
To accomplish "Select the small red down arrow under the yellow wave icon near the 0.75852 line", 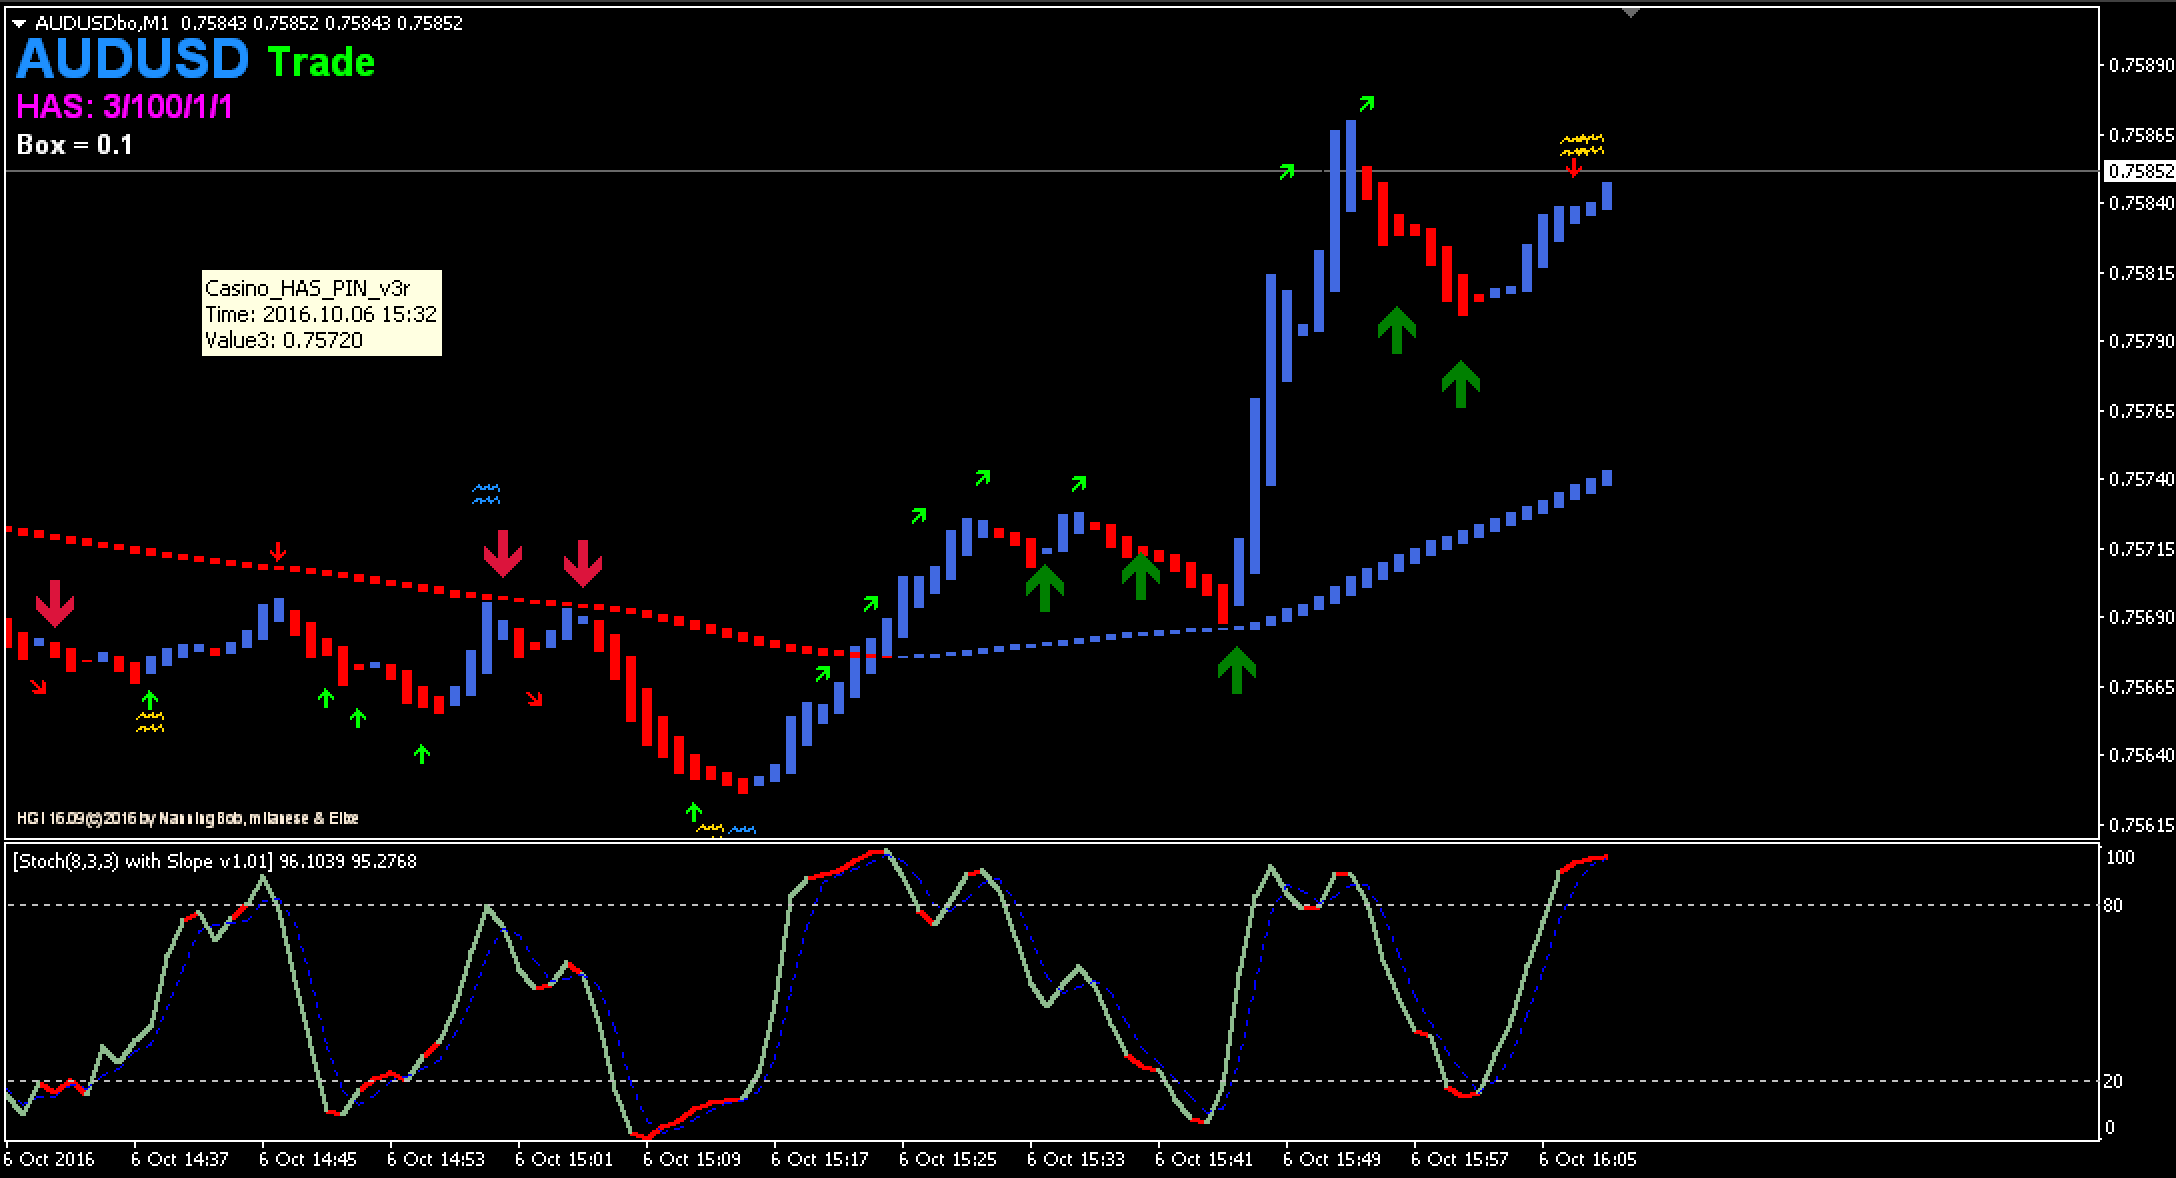I will 1573,167.
